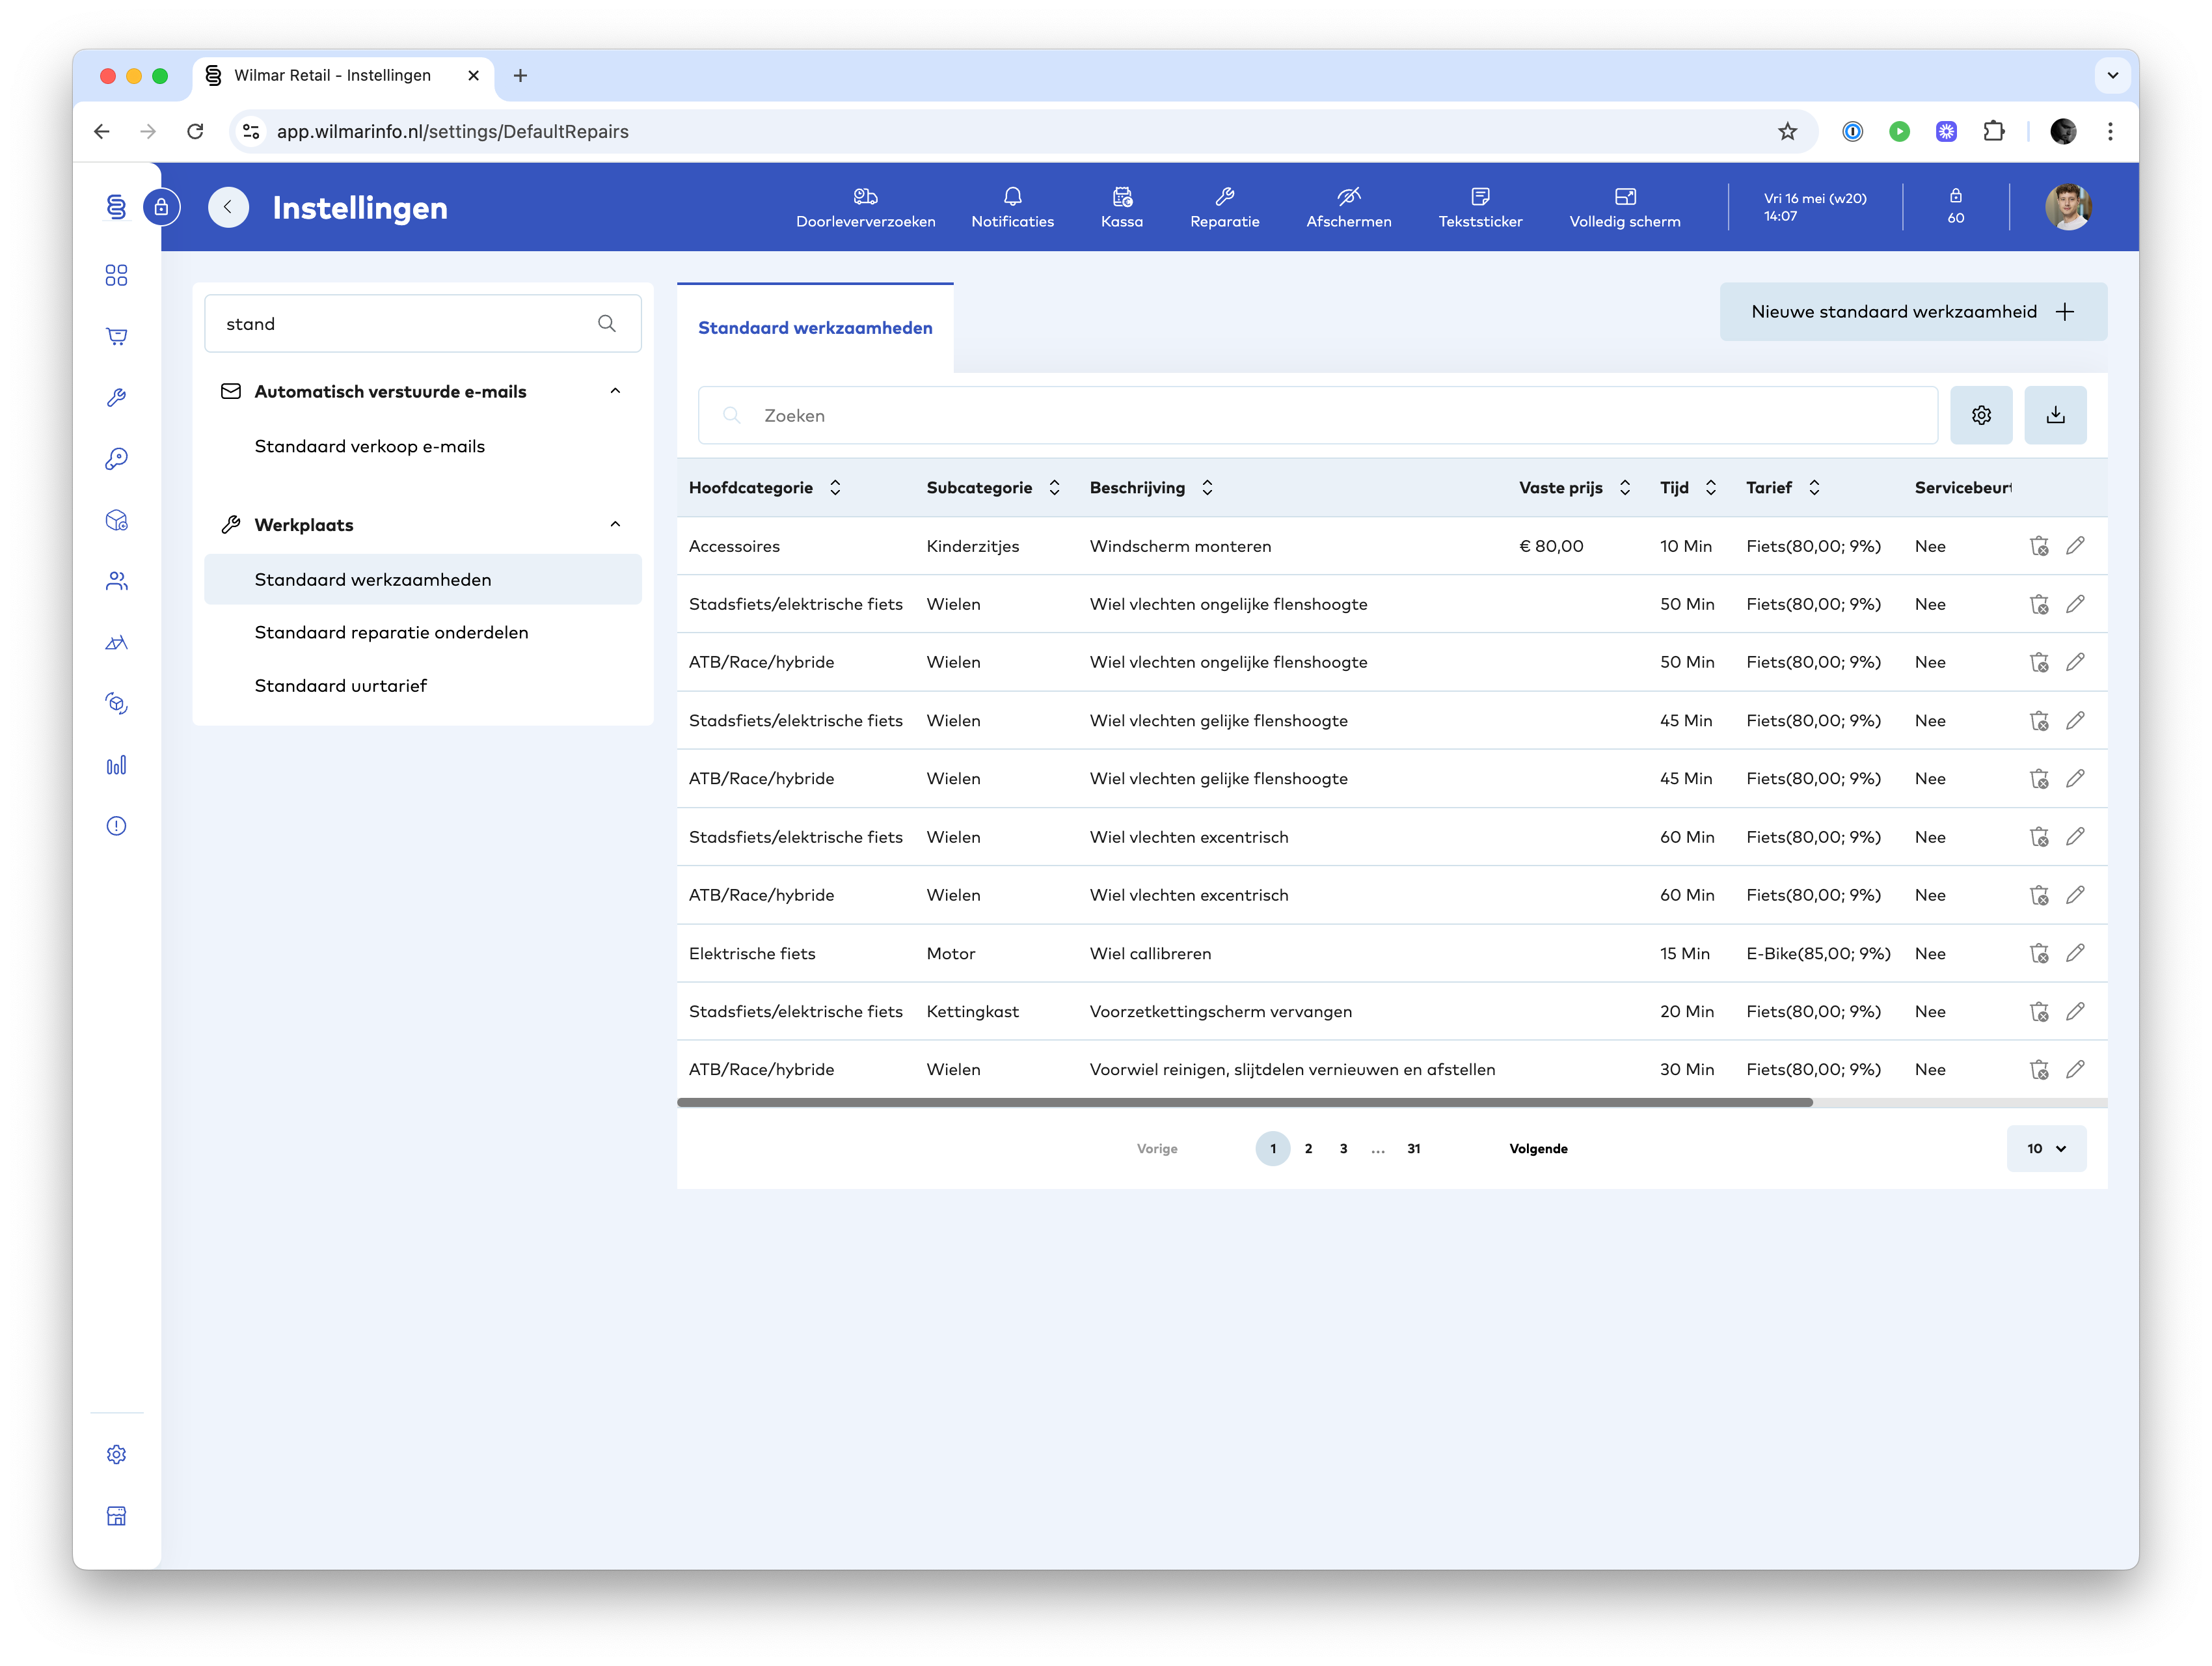Edit the Wiel callibreren row
Image resolution: width=2212 pixels, height=1666 pixels.
(2075, 953)
